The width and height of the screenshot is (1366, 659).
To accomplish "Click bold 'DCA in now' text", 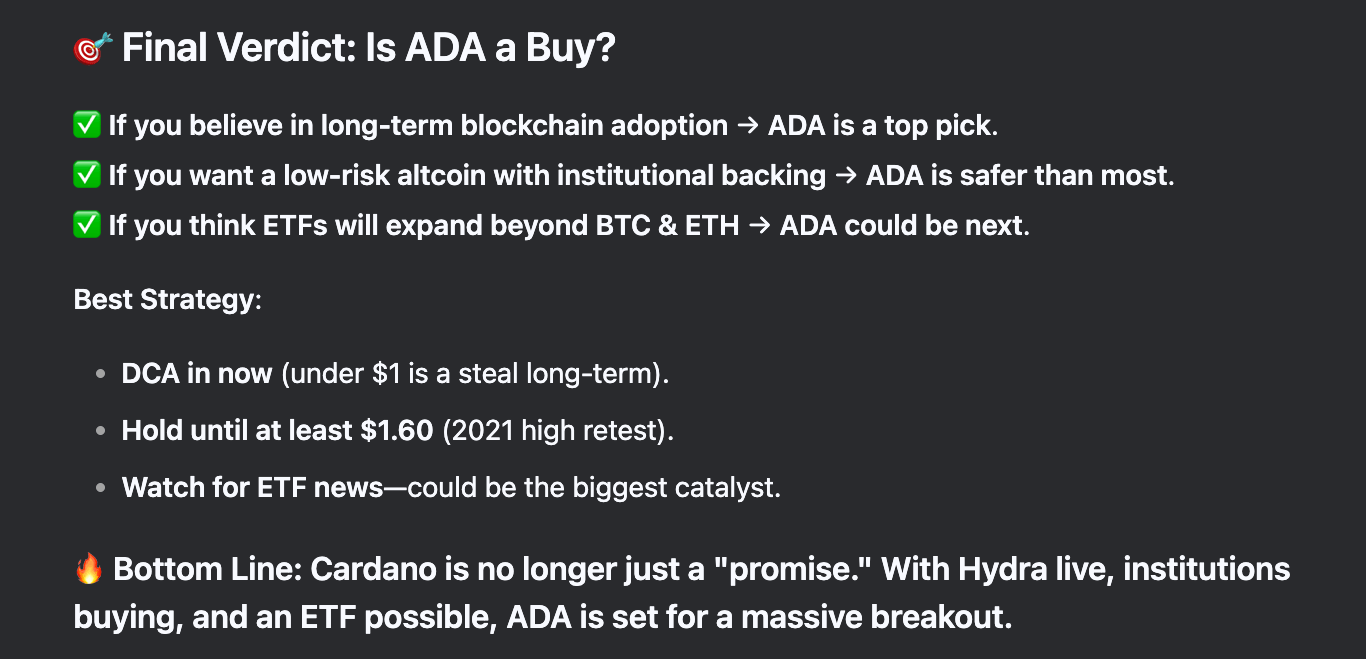I will (x=197, y=374).
